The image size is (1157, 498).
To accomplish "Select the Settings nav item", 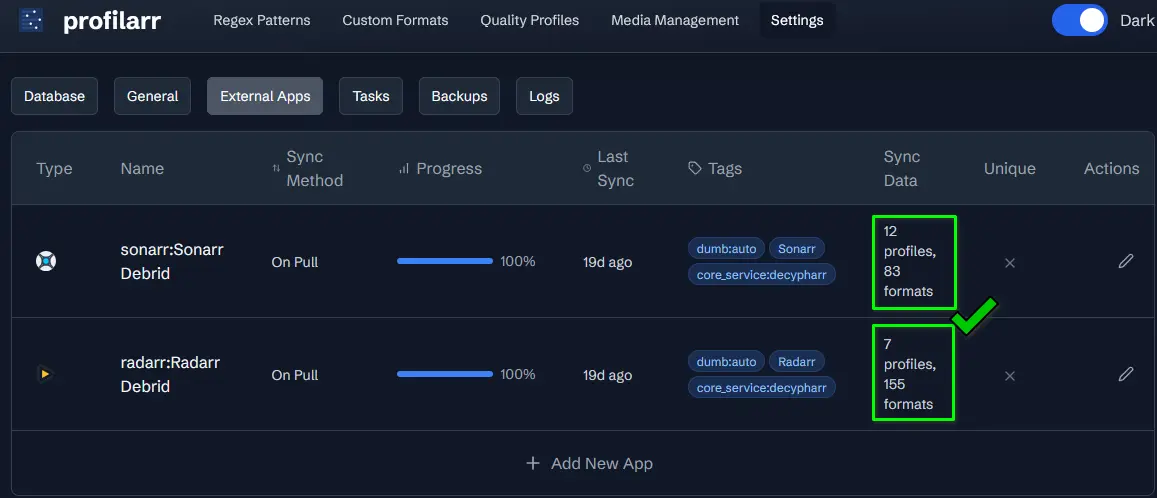I will click(797, 21).
